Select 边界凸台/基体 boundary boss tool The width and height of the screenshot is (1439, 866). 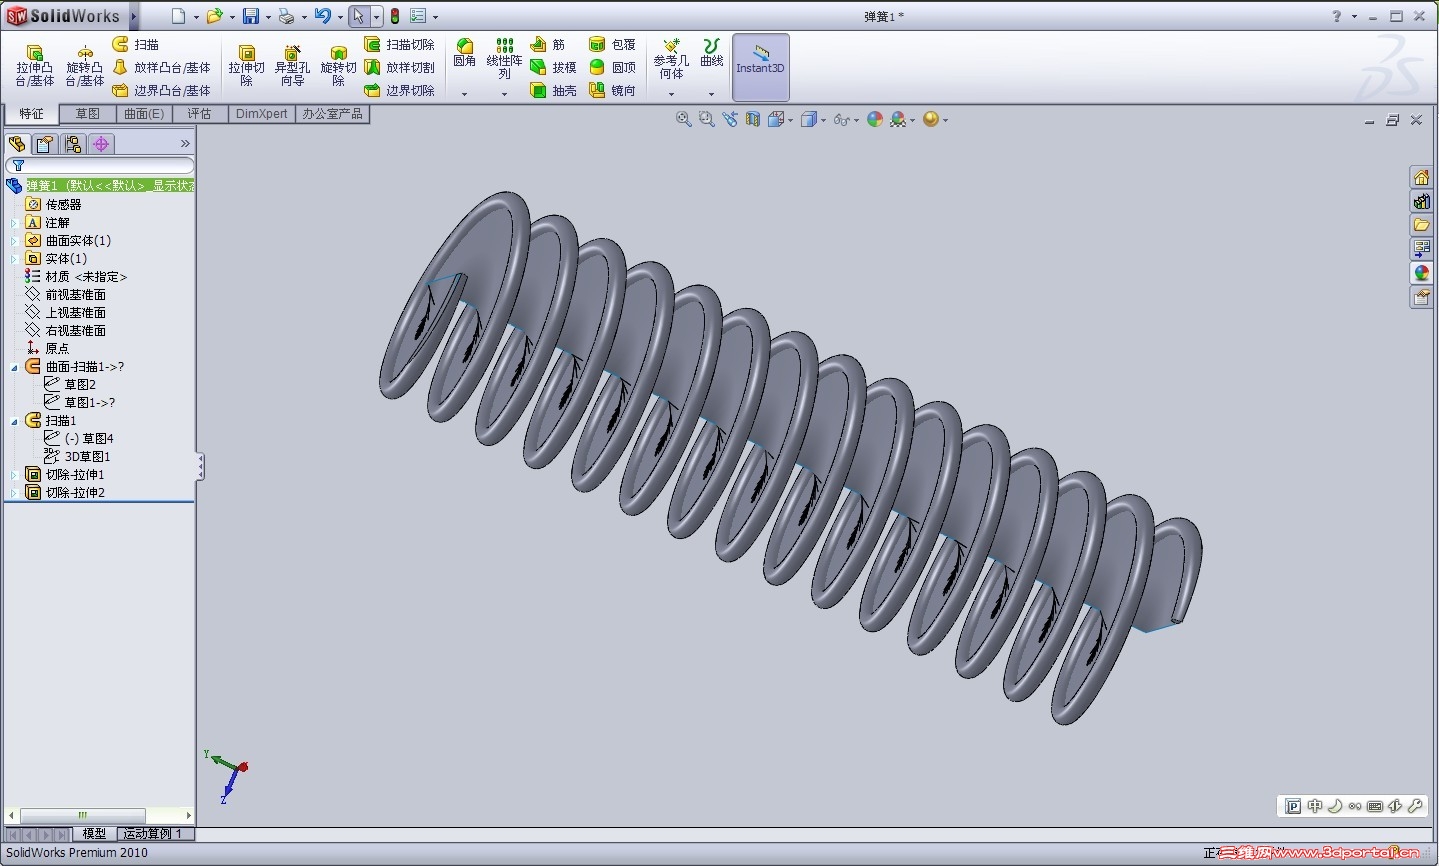pyautogui.click(x=161, y=90)
